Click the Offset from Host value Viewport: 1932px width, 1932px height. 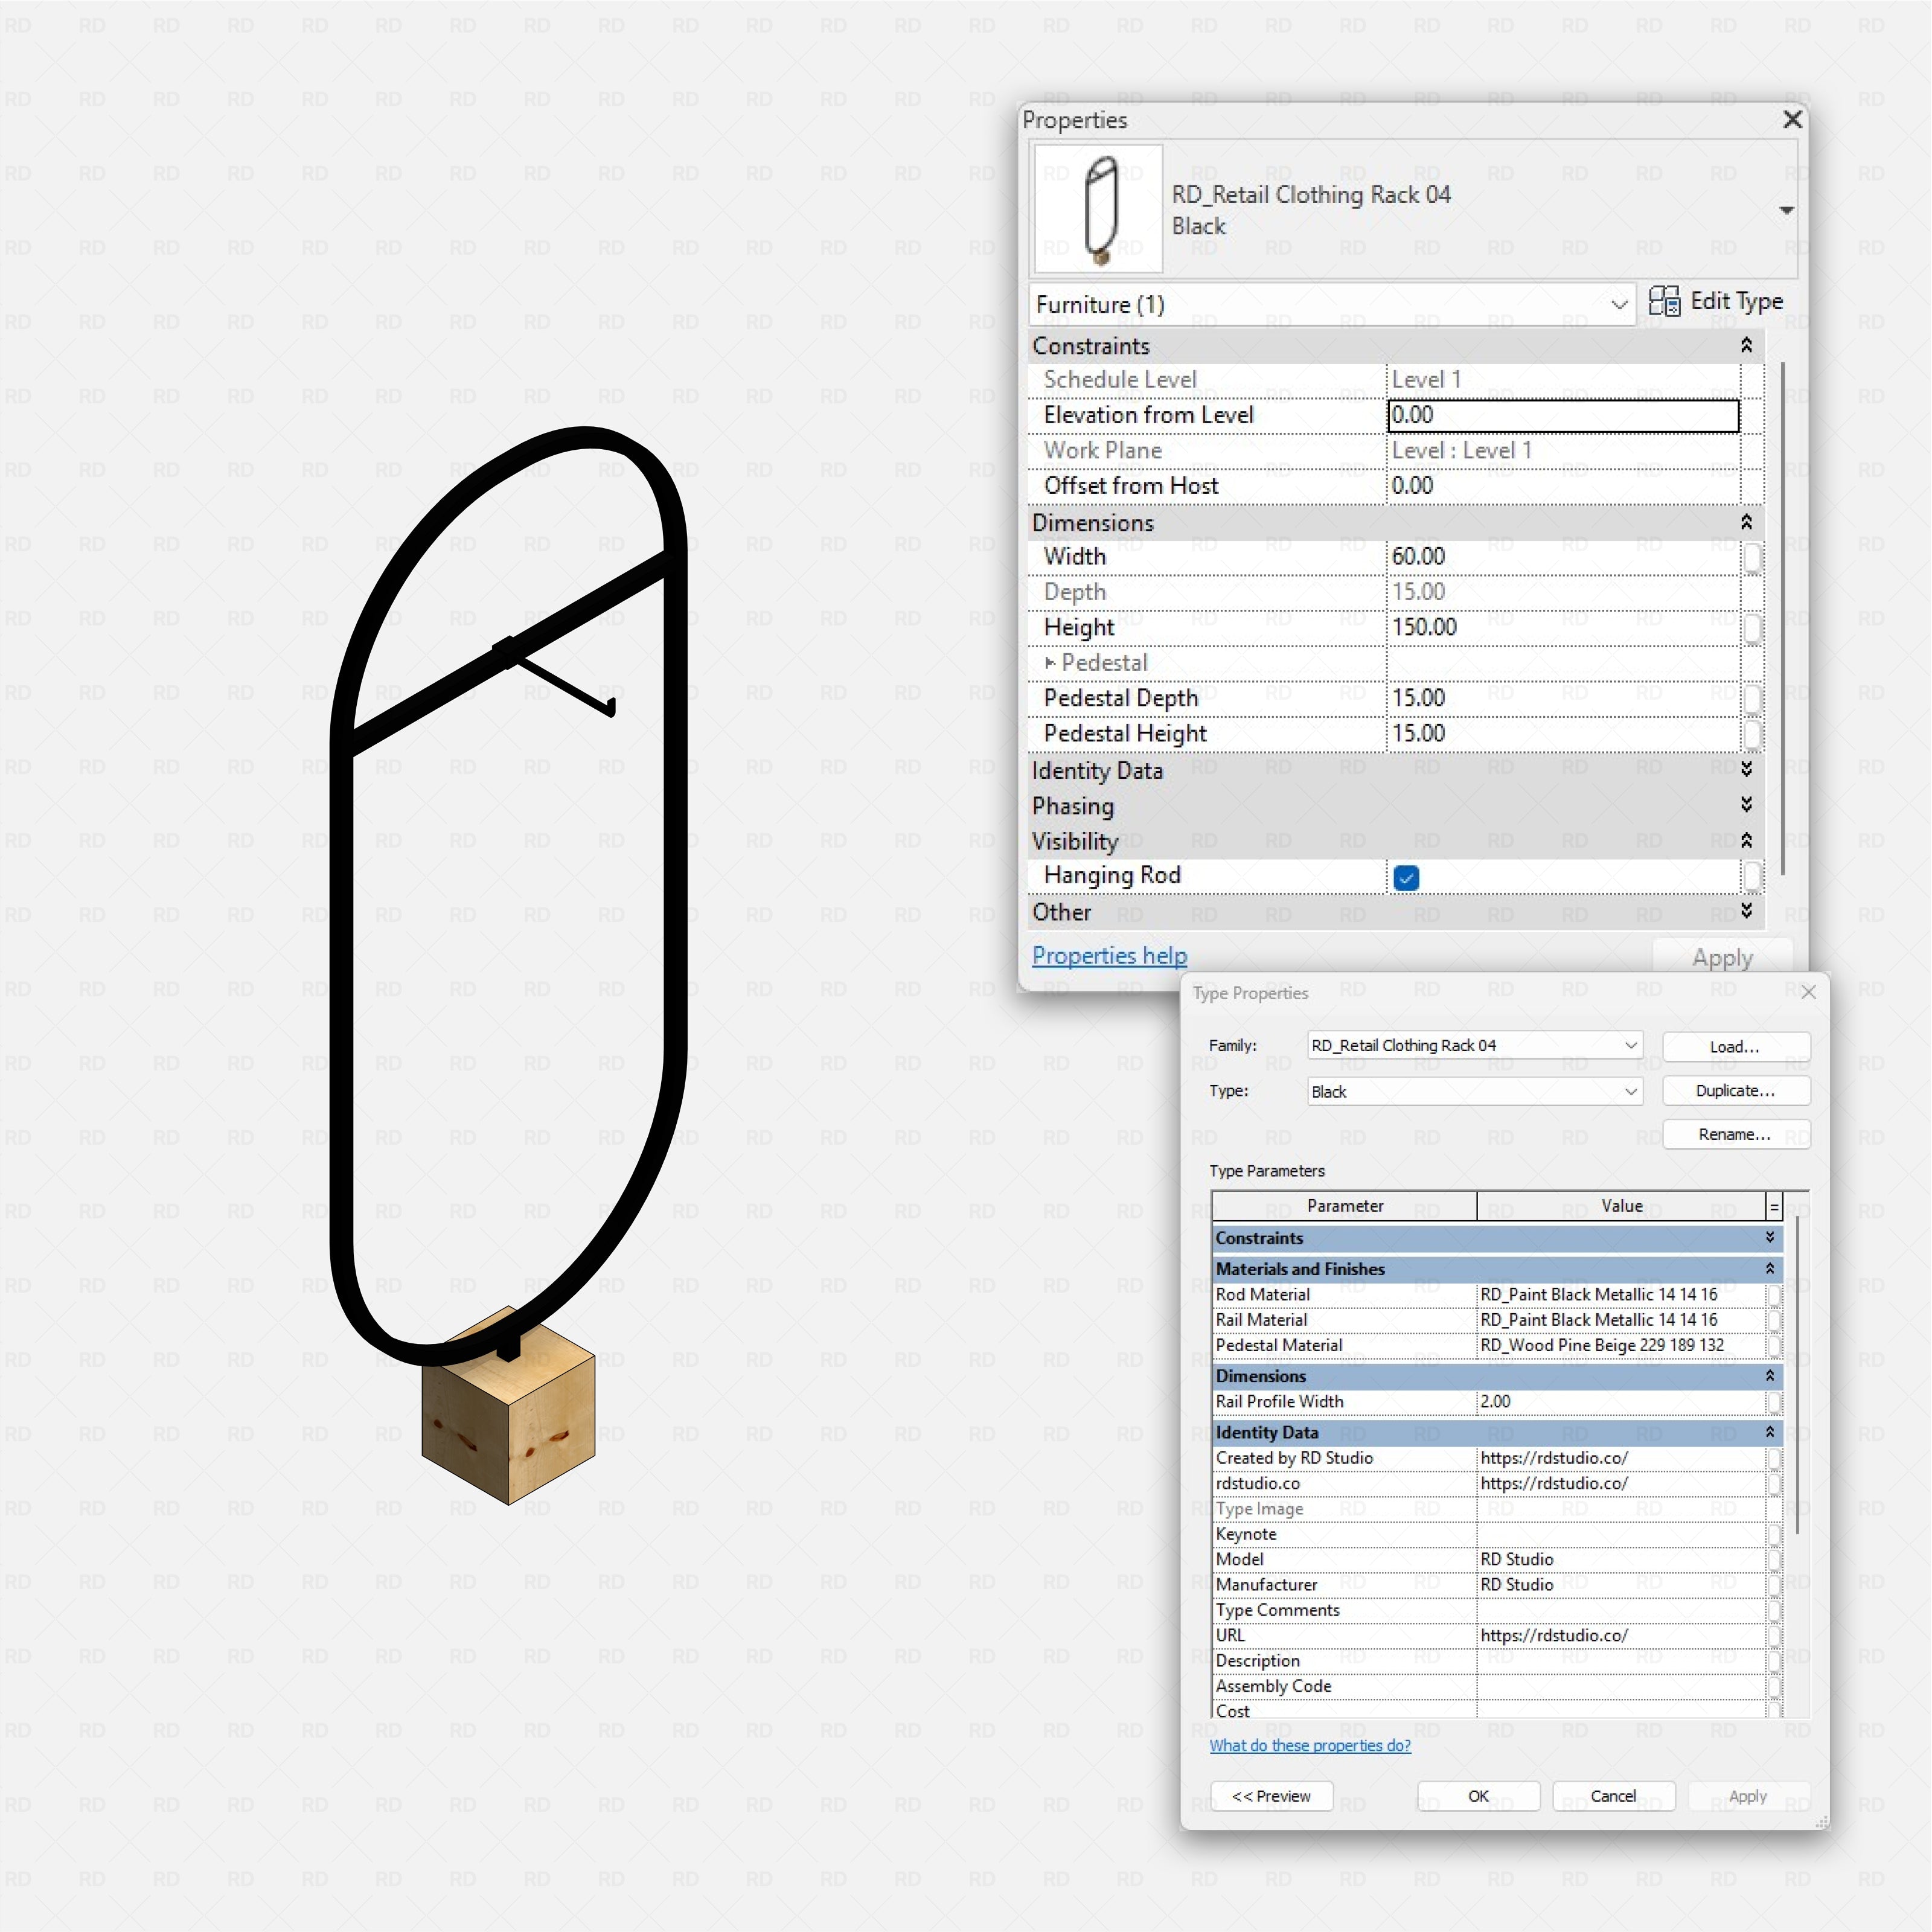(x=1564, y=486)
